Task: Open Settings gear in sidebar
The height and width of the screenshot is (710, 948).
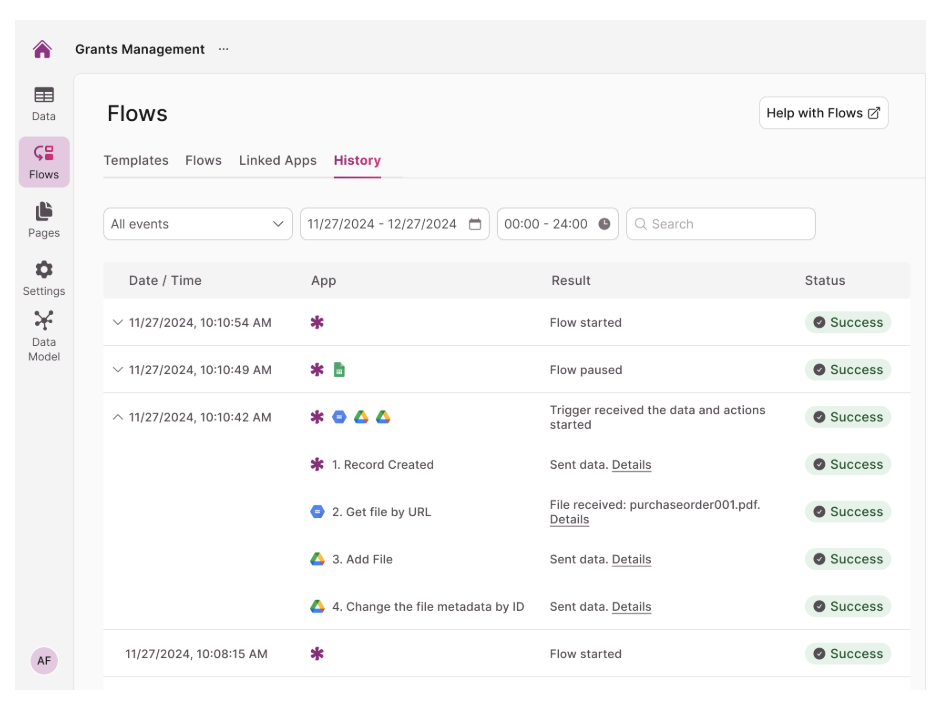Action: coord(44,278)
